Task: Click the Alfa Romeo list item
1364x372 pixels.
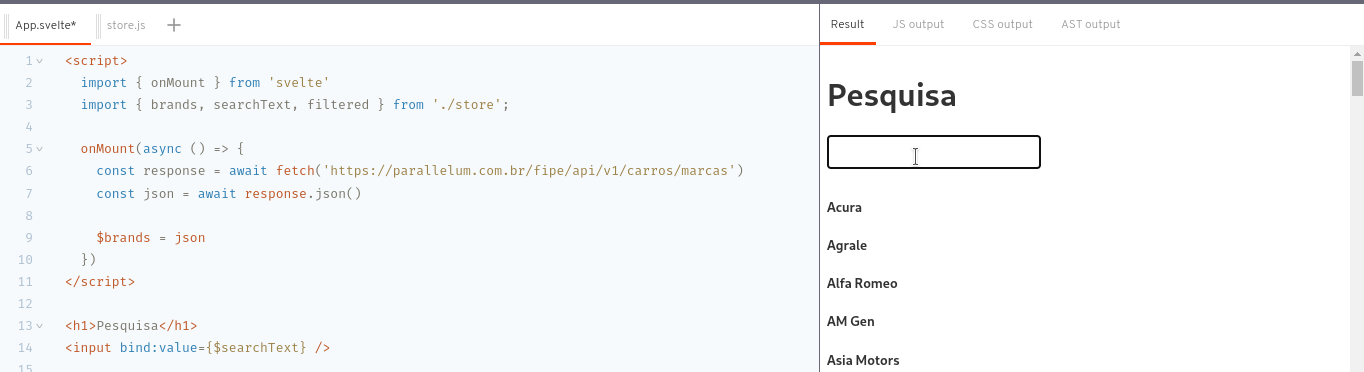Action: 862,284
